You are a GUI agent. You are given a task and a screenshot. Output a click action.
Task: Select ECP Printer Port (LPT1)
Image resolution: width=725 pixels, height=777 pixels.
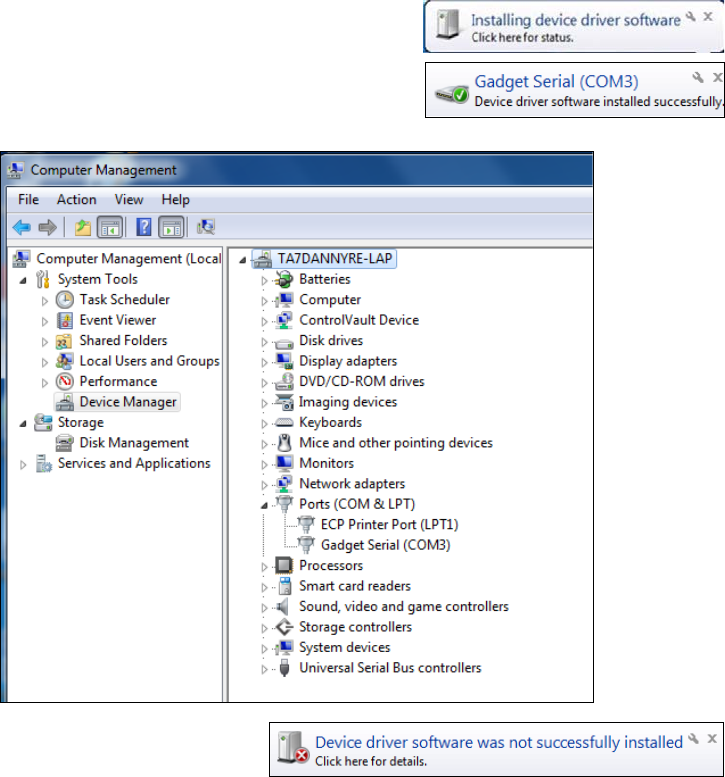tap(390, 525)
